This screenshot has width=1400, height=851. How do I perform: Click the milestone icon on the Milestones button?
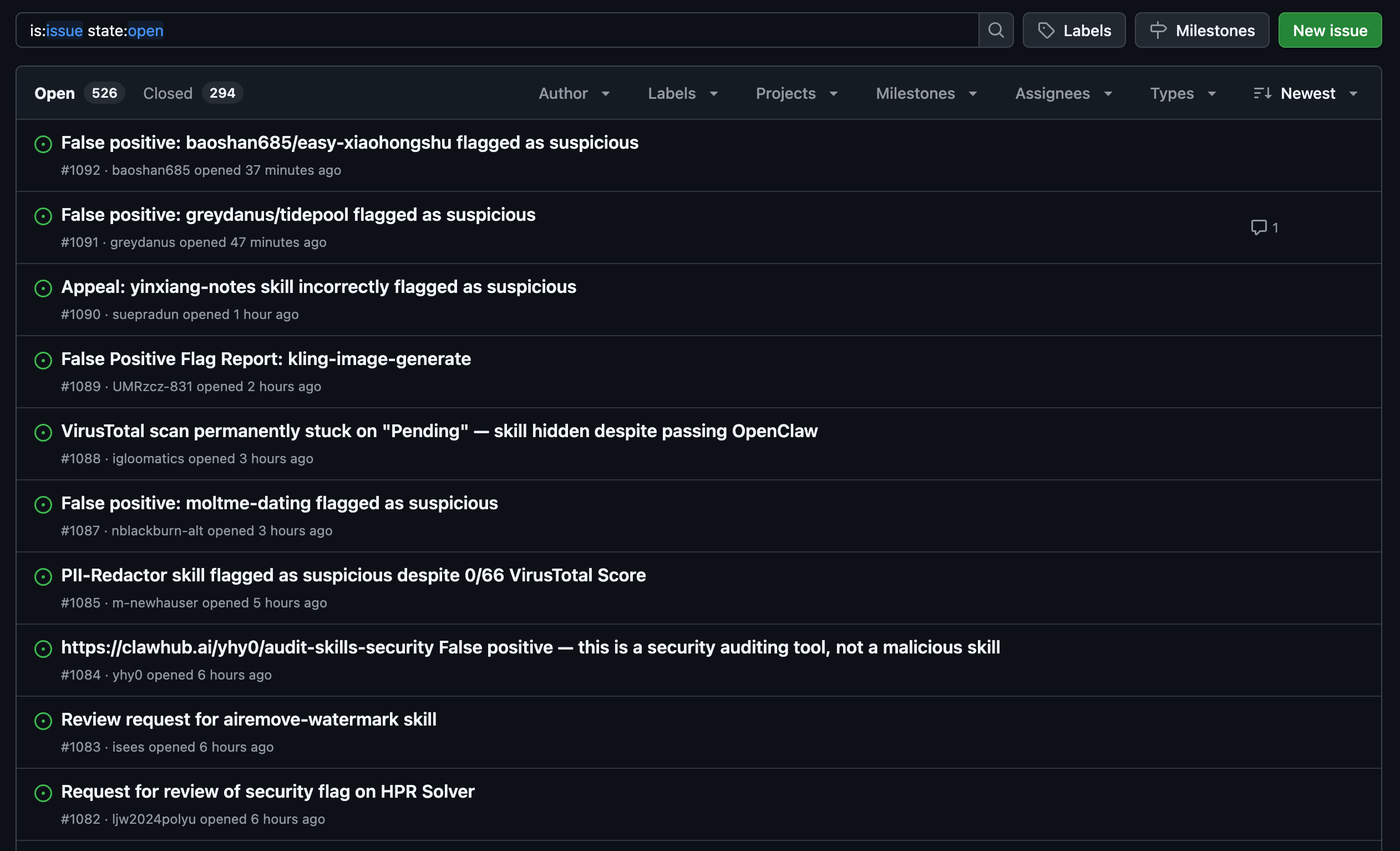pyautogui.click(x=1158, y=30)
